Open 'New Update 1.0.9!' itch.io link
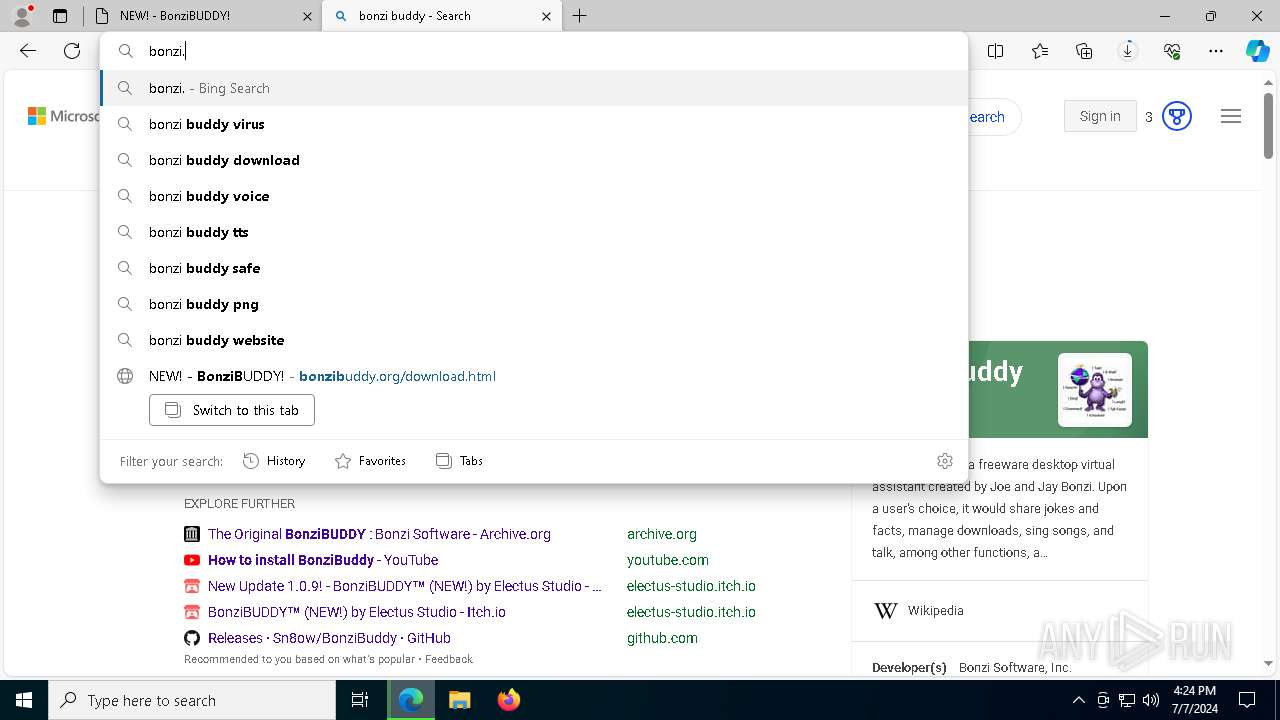This screenshot has width=1280, height=720. pyautogui.click(x=405, y=586)
